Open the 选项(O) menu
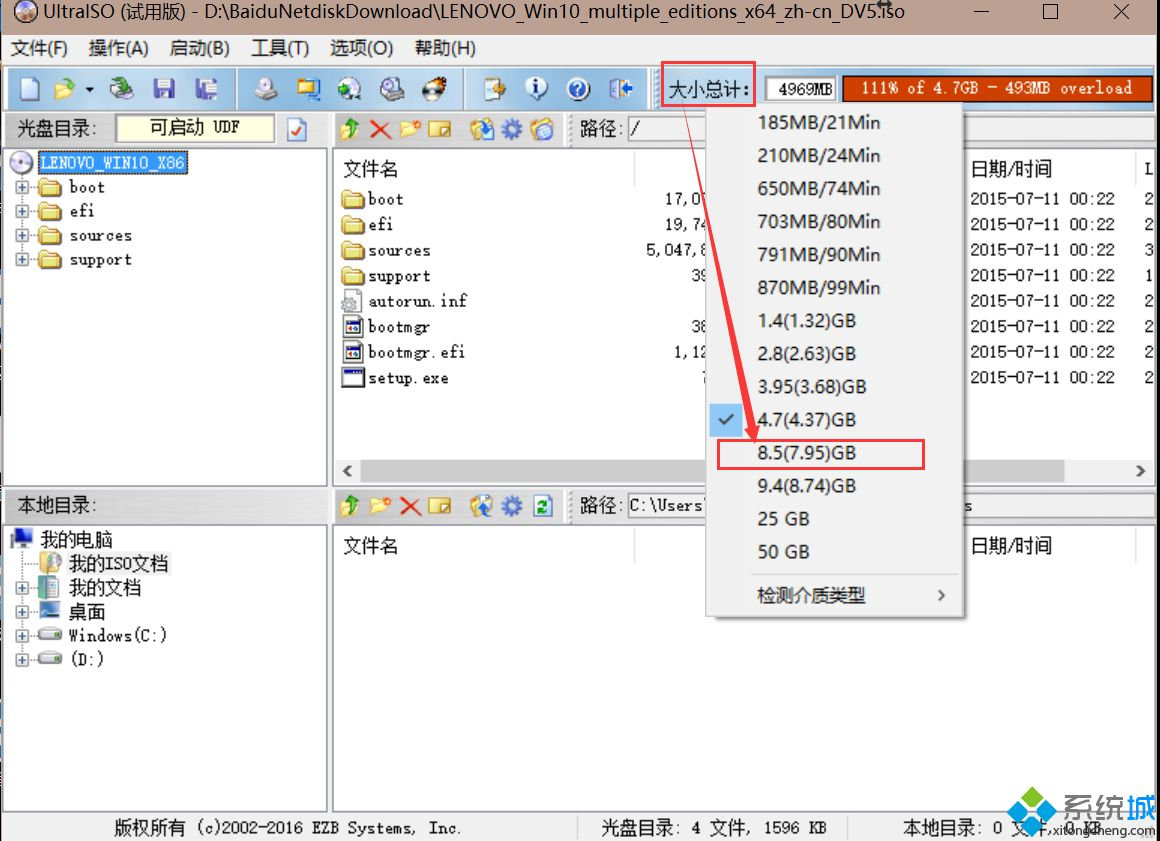The image size is (1160, 841). 361,49
